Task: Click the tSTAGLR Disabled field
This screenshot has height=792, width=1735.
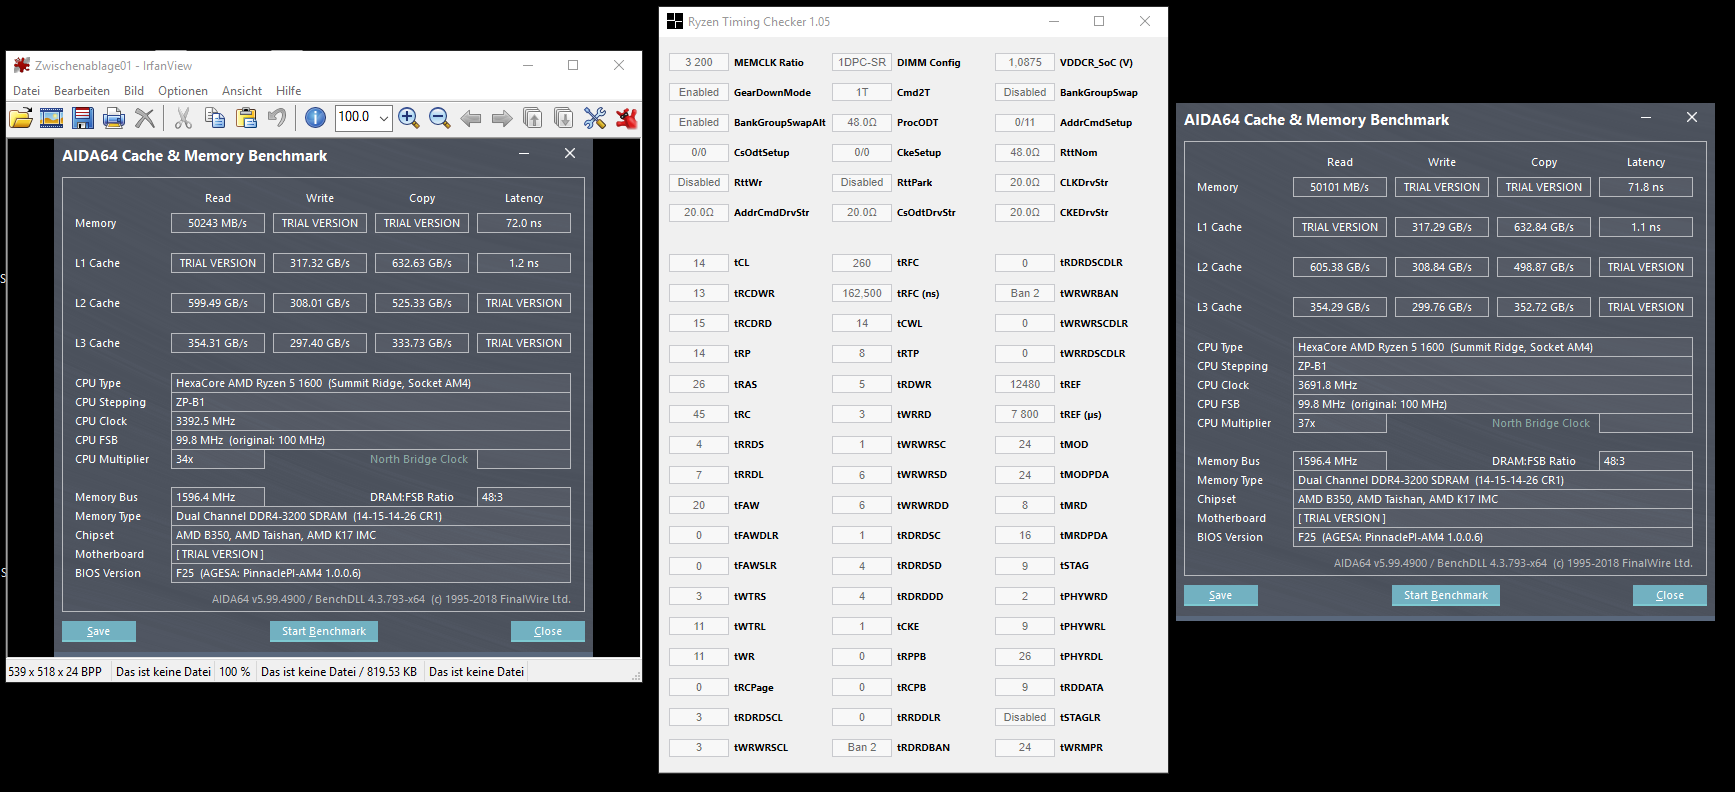Action: click(x=1025, y=717)
